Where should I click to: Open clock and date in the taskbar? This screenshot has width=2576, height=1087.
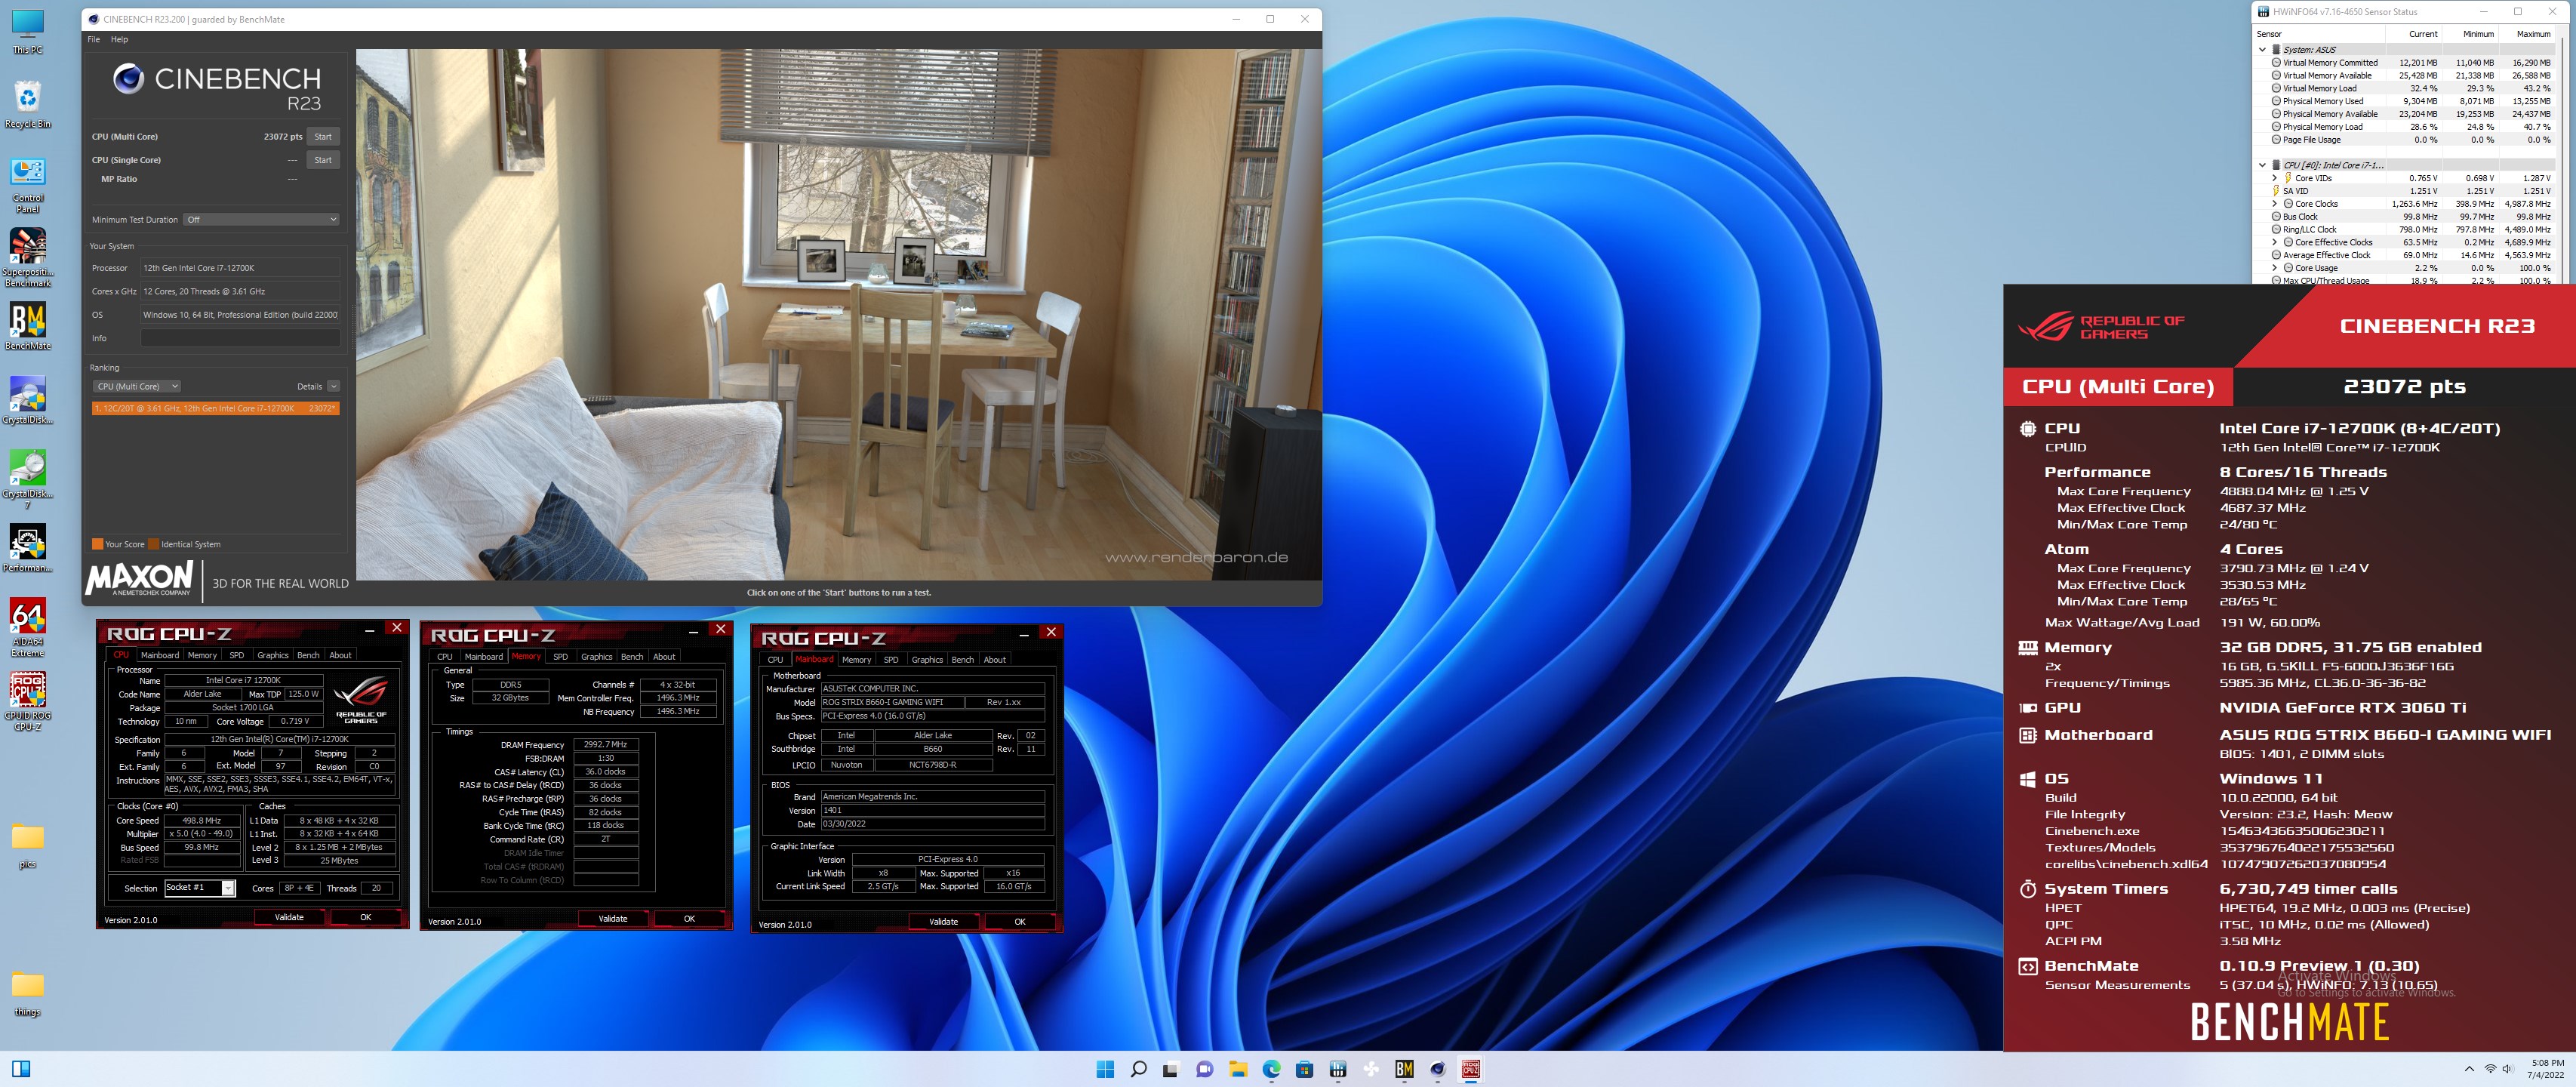[x=2546, y=1069]
